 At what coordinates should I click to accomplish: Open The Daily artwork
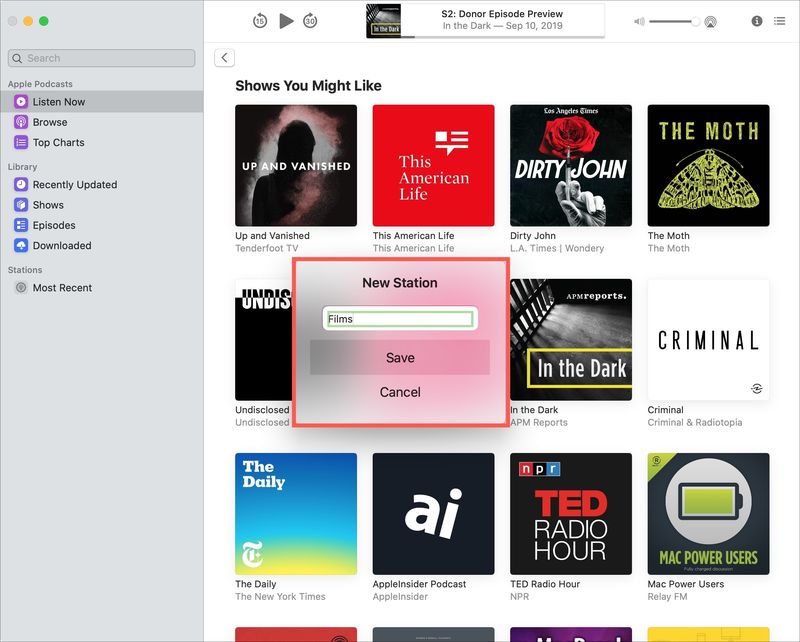tap(296, 513)
